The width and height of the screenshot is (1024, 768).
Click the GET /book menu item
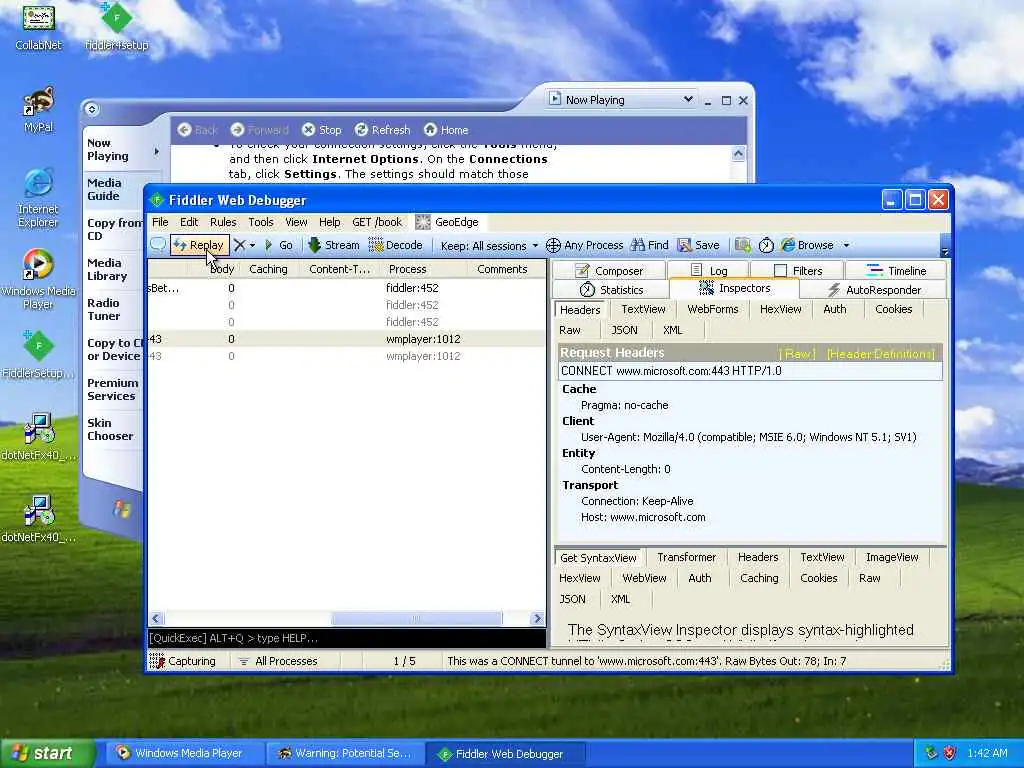coord(377,222)
